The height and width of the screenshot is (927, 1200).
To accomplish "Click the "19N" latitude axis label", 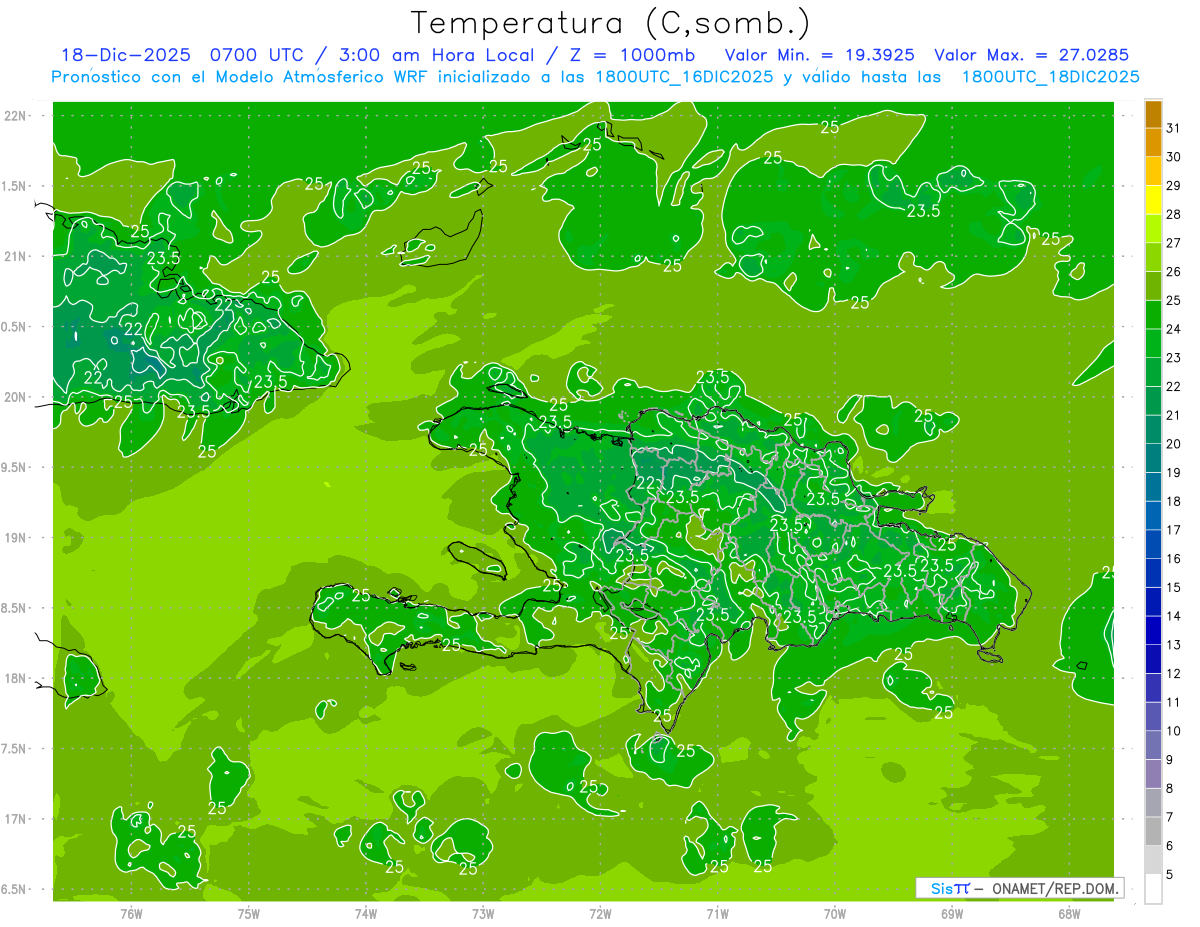I will pos(15,537).
